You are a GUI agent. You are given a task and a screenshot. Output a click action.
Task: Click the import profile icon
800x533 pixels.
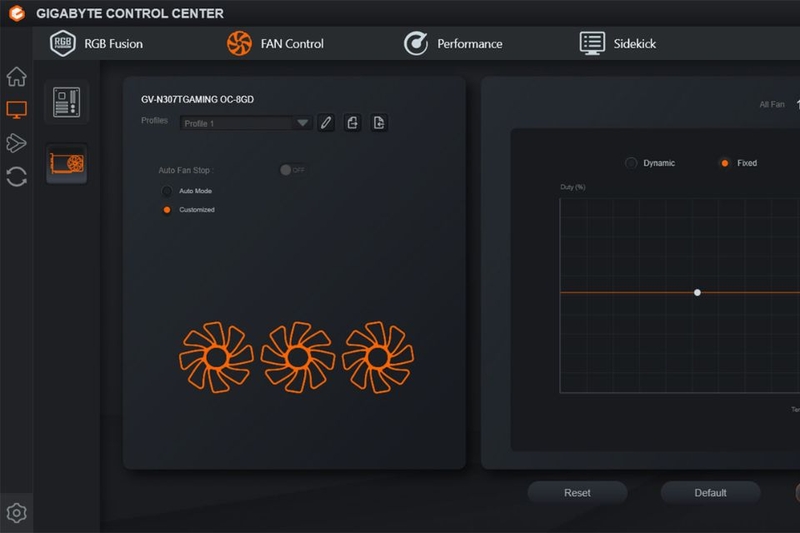point(379,123)
